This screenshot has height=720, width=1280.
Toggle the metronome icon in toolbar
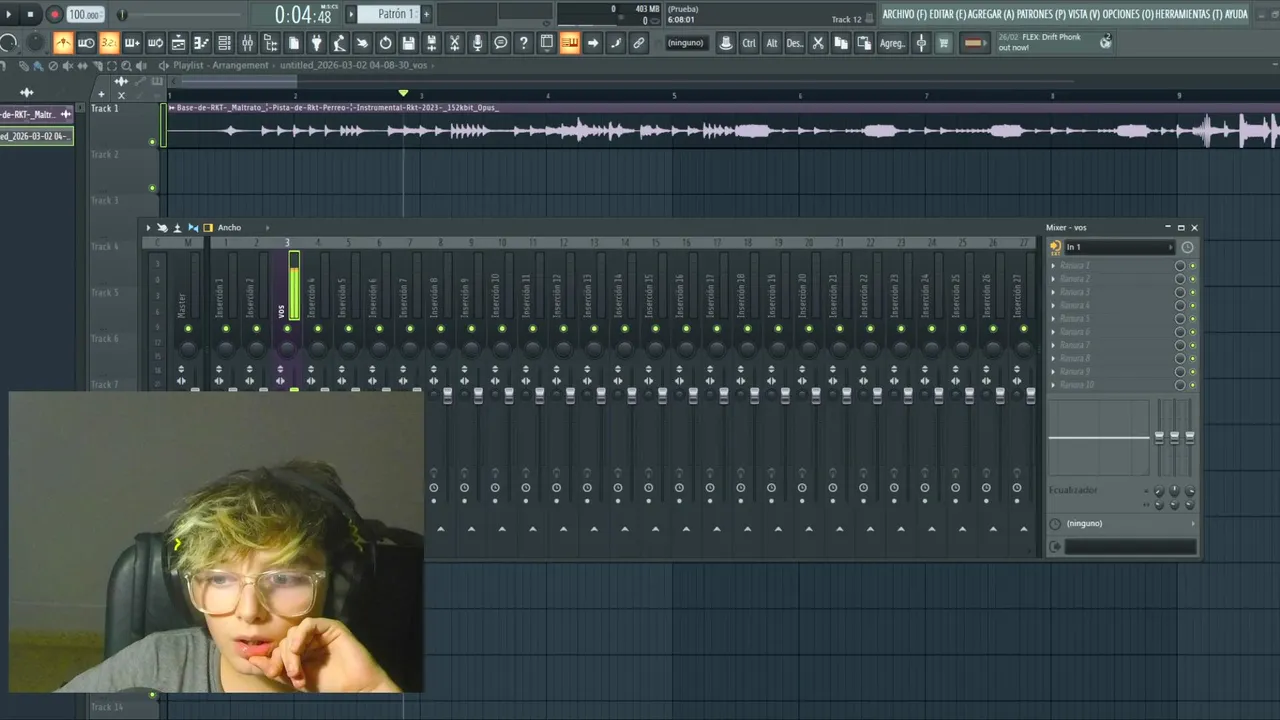63,43
